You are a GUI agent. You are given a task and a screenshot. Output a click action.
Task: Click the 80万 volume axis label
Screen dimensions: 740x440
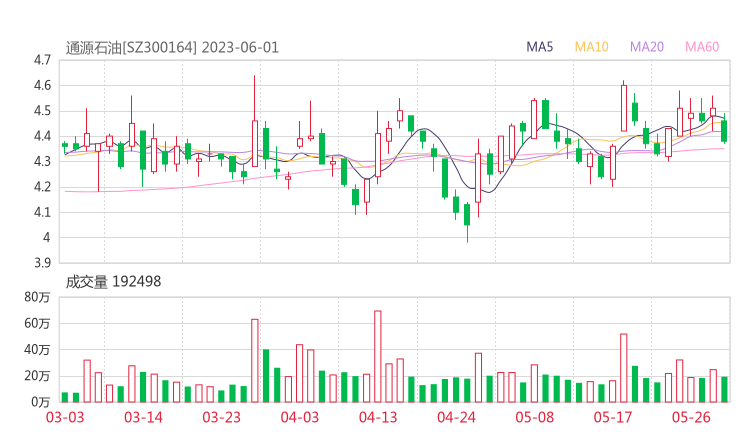pos(37,297)
